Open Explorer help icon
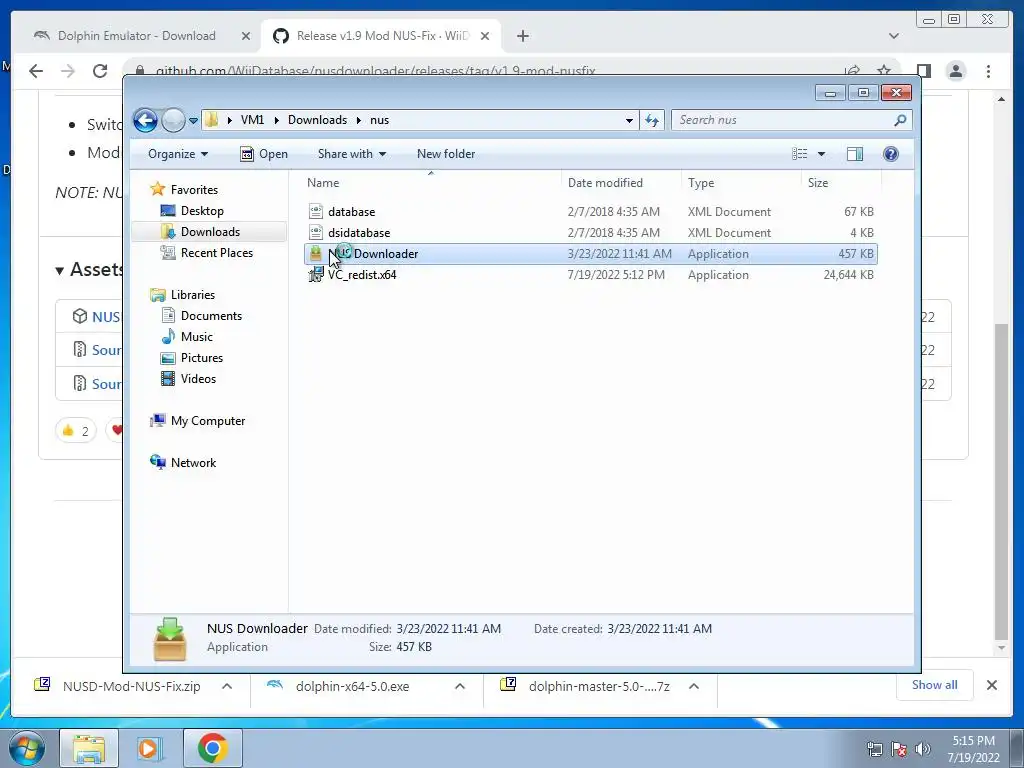The width and height of the screenshot is (1024, 768). point(890,153)
